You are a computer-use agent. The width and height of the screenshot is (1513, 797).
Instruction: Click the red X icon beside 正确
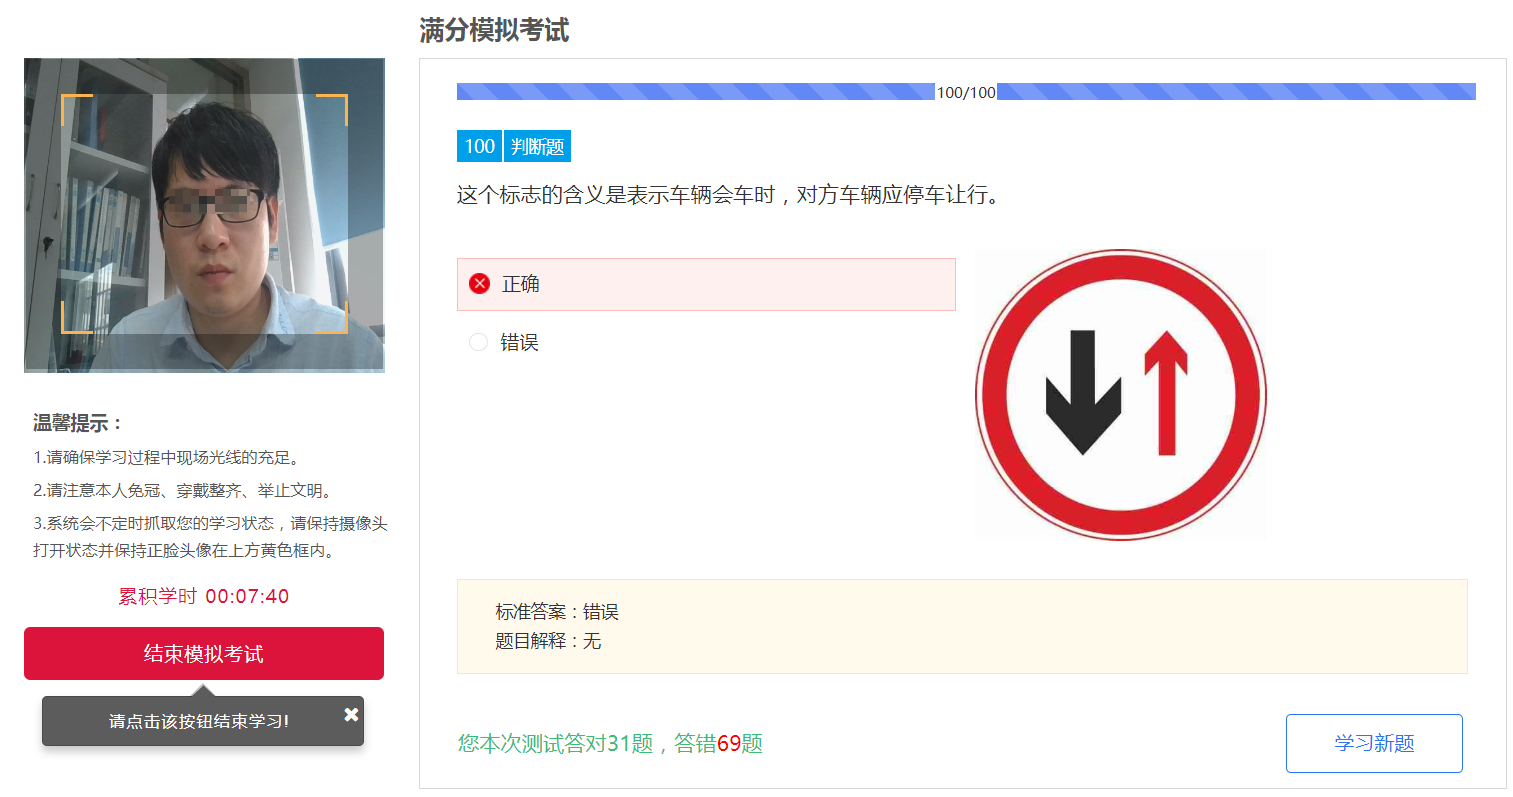tap(480, 284)
